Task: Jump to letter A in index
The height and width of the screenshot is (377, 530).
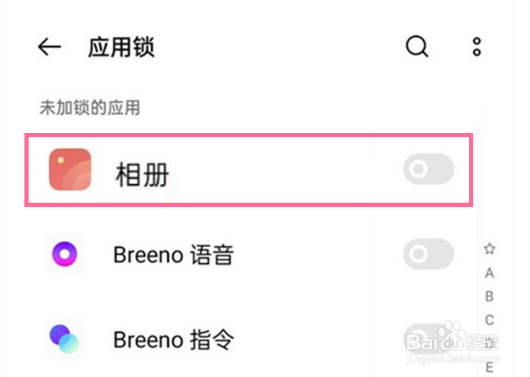Action: coord(489,273)
